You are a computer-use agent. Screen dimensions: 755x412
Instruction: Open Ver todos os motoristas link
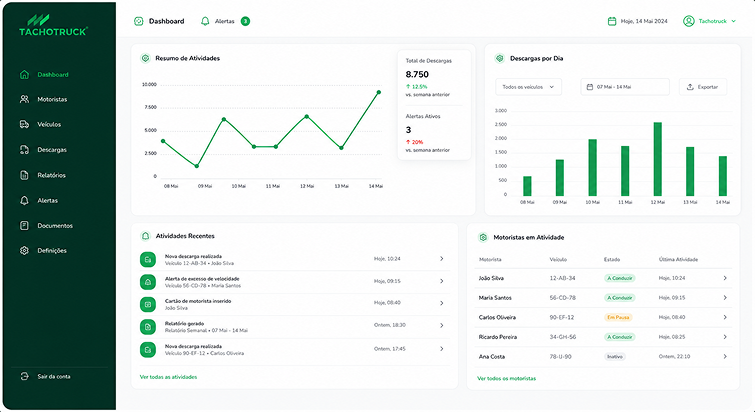[x=506, y=378]
